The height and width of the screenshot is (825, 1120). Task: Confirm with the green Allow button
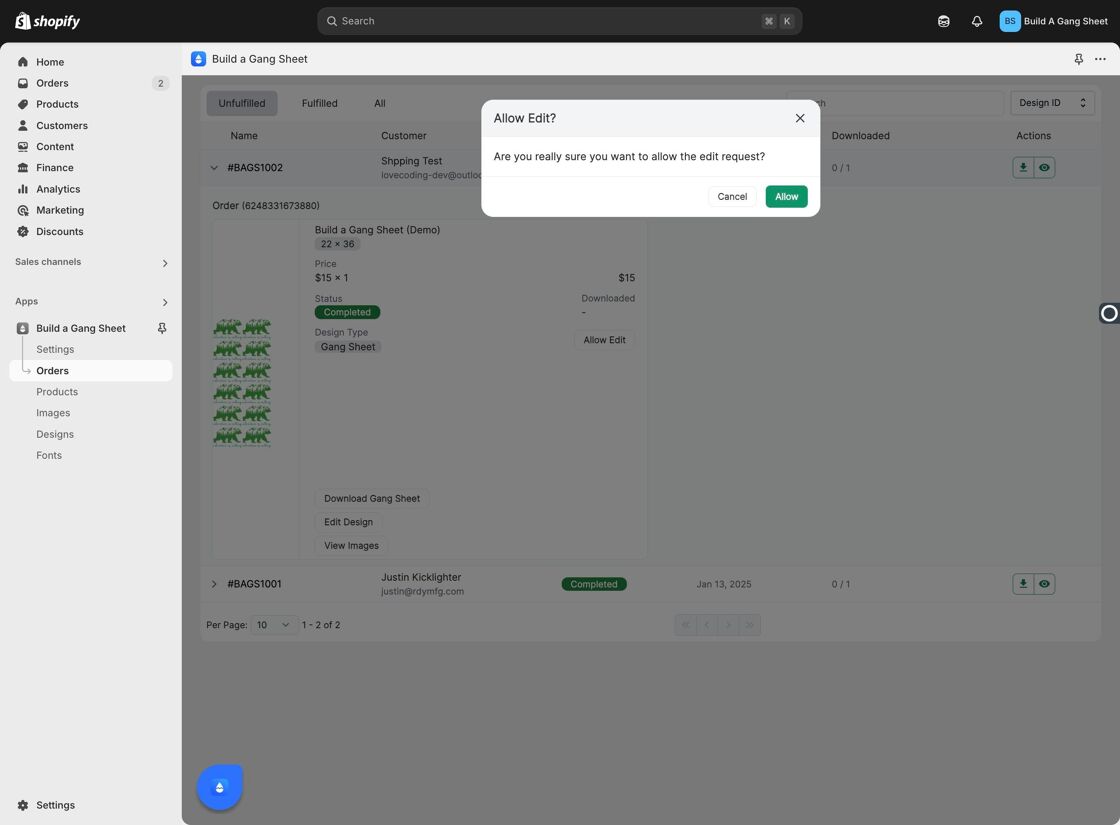(x=786, y=196)
